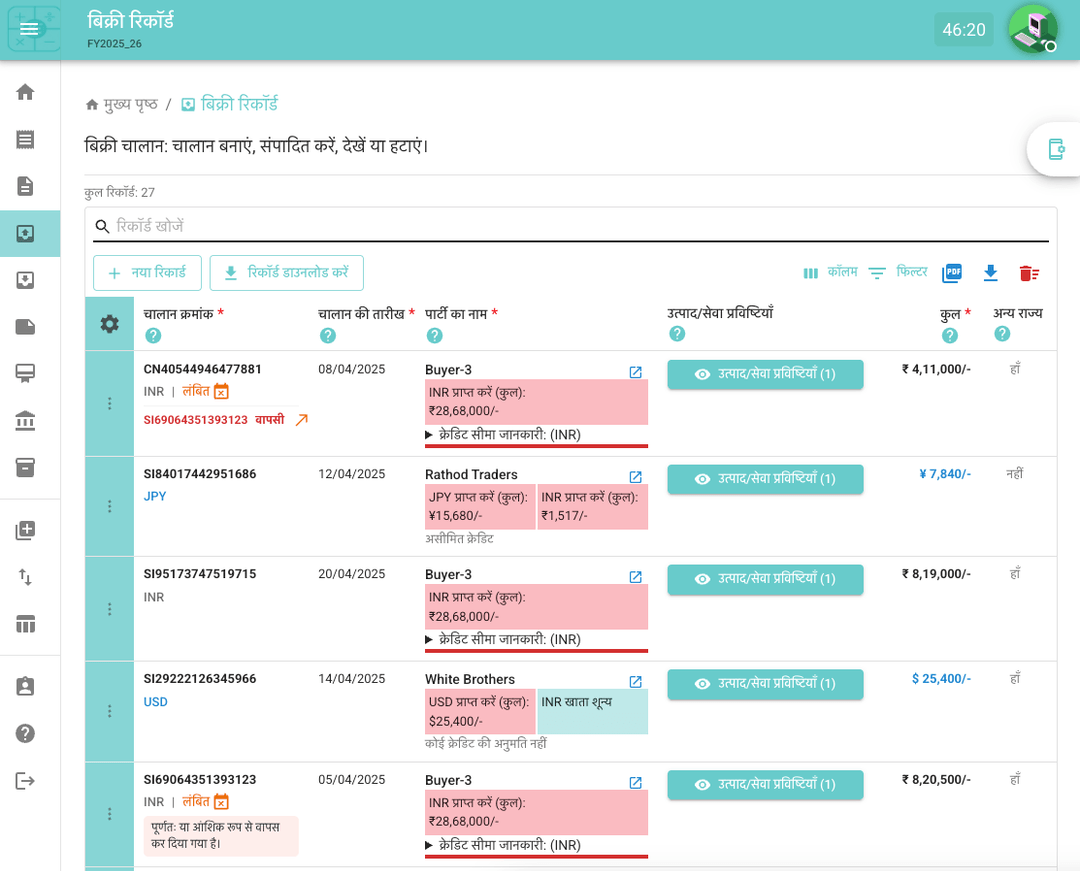Screen dimensions: 1080x871
Task: Click the help icon in left sidebar
Action: pos(26,733)
